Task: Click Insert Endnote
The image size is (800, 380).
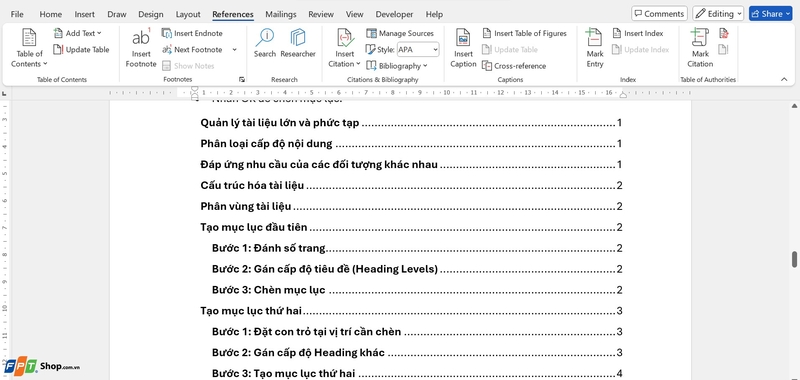Action: click(192, 33)
